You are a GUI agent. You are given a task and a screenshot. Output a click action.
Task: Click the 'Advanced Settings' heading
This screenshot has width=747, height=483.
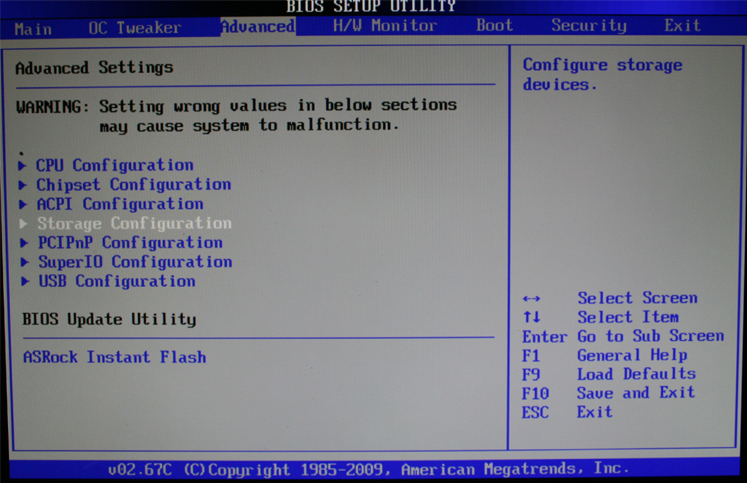tap(94, 68)
